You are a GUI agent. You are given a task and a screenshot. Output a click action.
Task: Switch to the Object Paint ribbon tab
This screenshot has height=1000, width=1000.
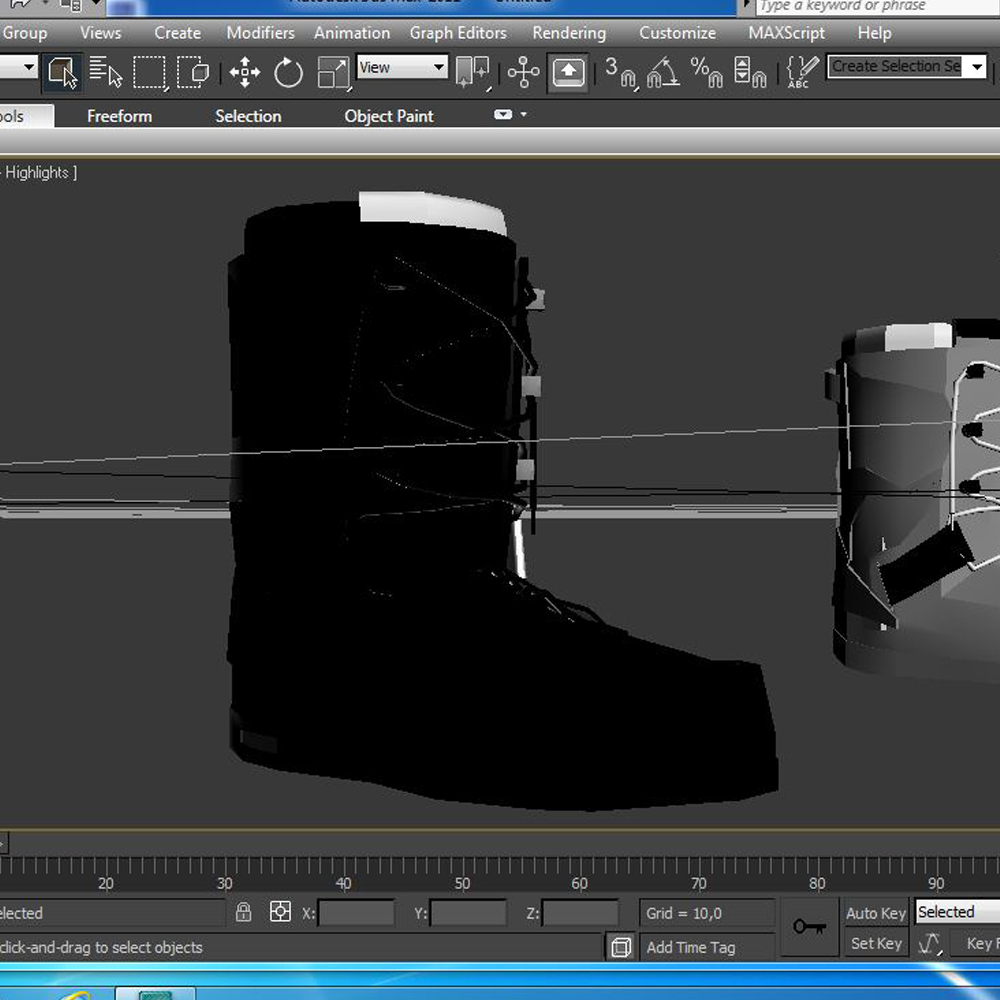pyautogui.click(x=388, y=116)
